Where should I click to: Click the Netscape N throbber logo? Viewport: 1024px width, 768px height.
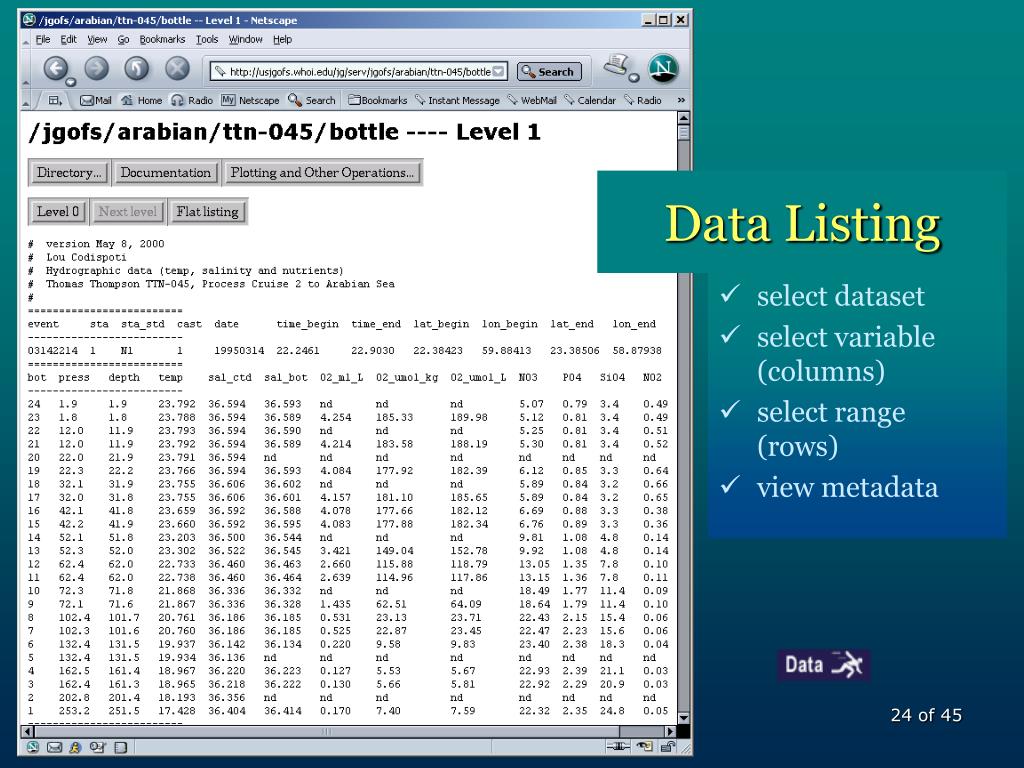(x=663, y=69)
